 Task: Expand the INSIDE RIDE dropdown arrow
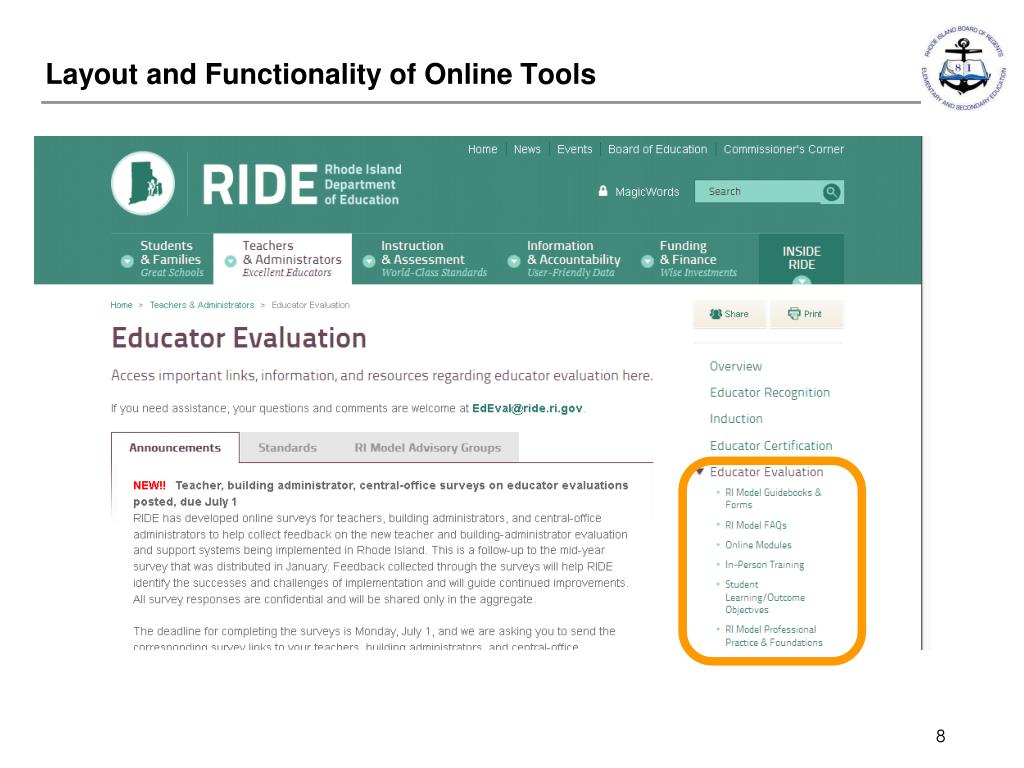tap(801, 281)
